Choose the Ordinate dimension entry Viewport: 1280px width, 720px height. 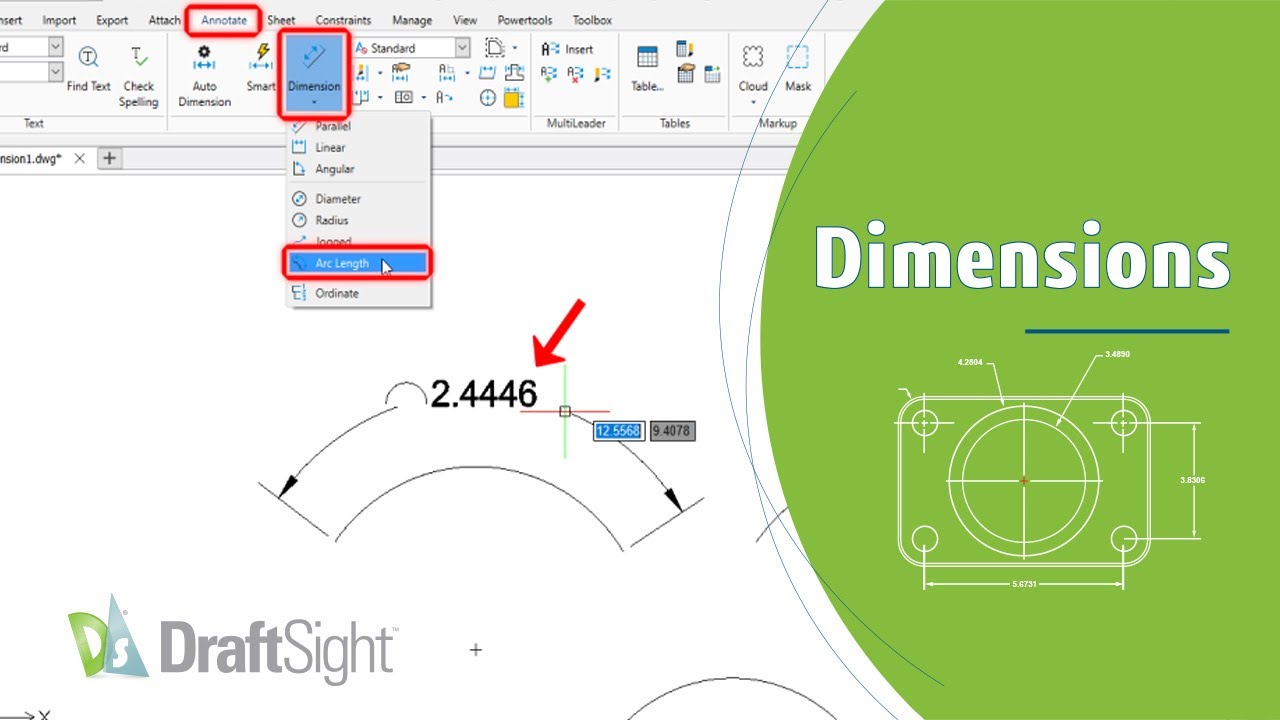[x=337, y=293]
